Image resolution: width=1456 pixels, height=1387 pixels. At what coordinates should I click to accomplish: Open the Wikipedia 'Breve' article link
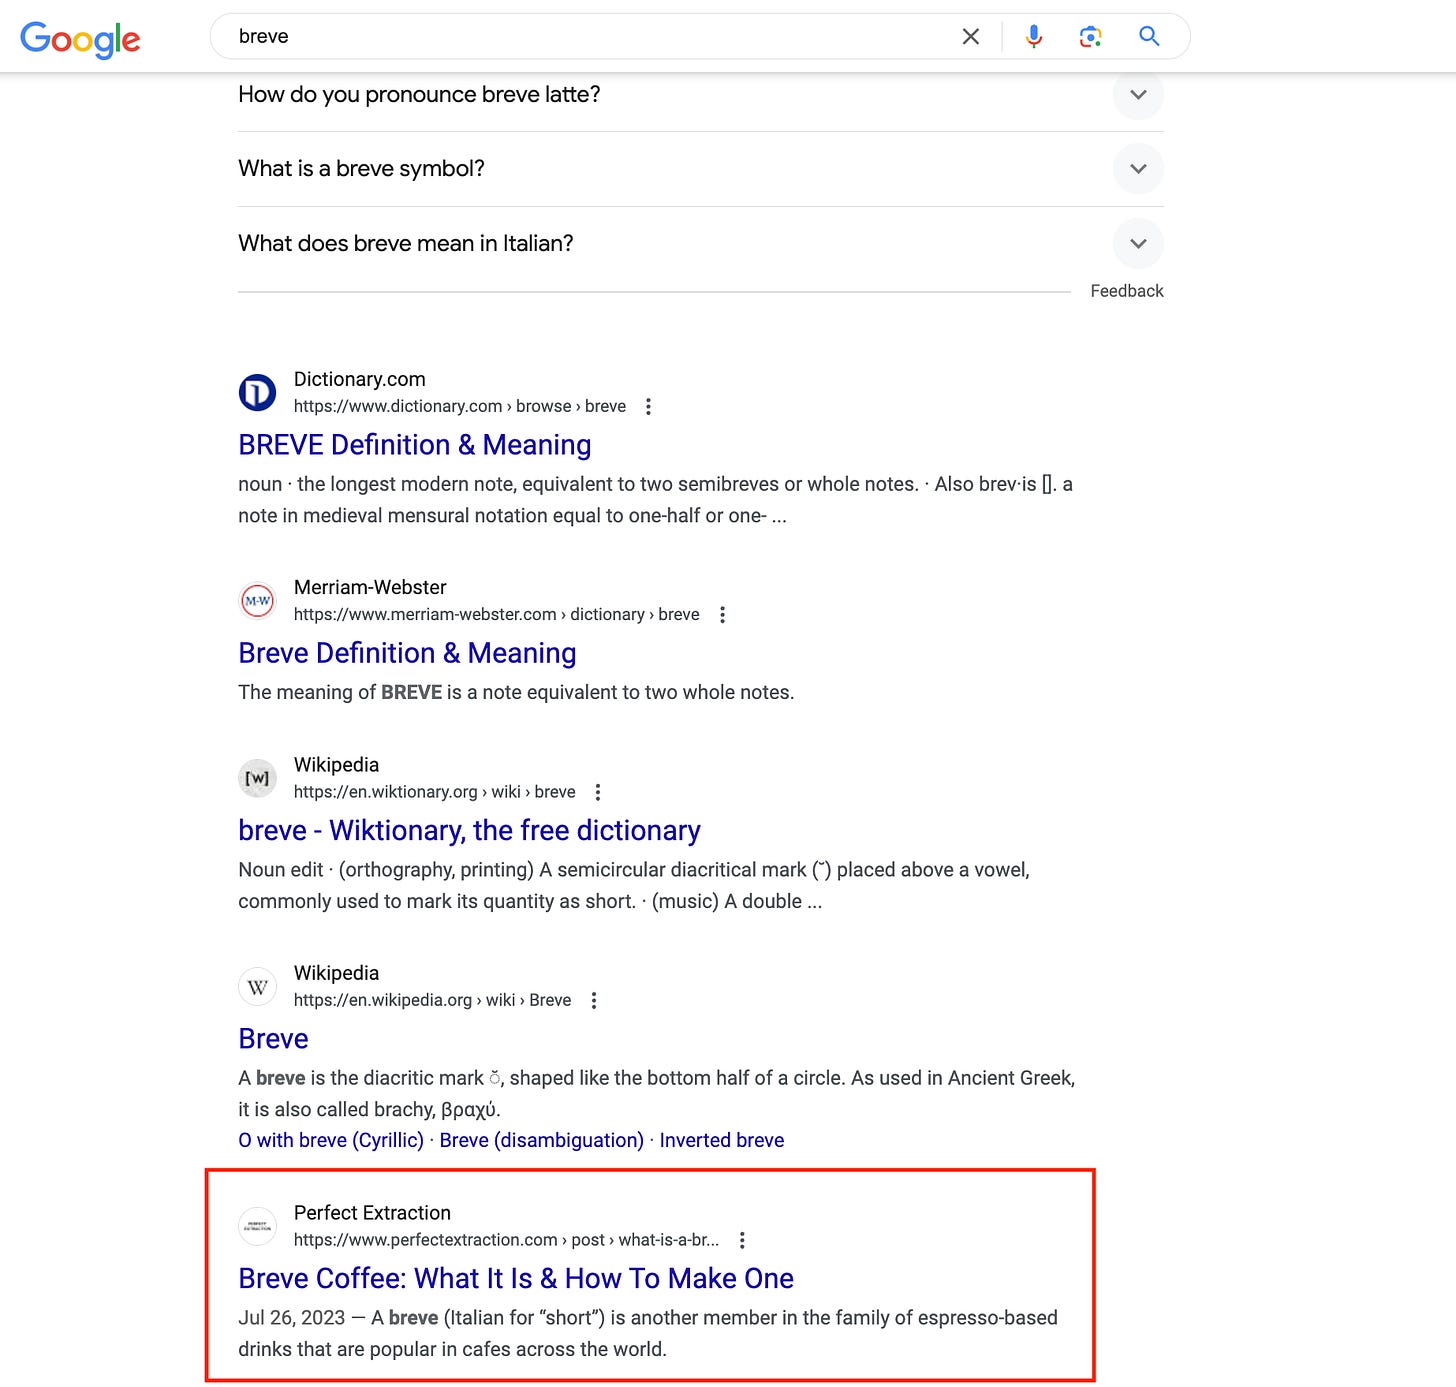point(273,1039)
